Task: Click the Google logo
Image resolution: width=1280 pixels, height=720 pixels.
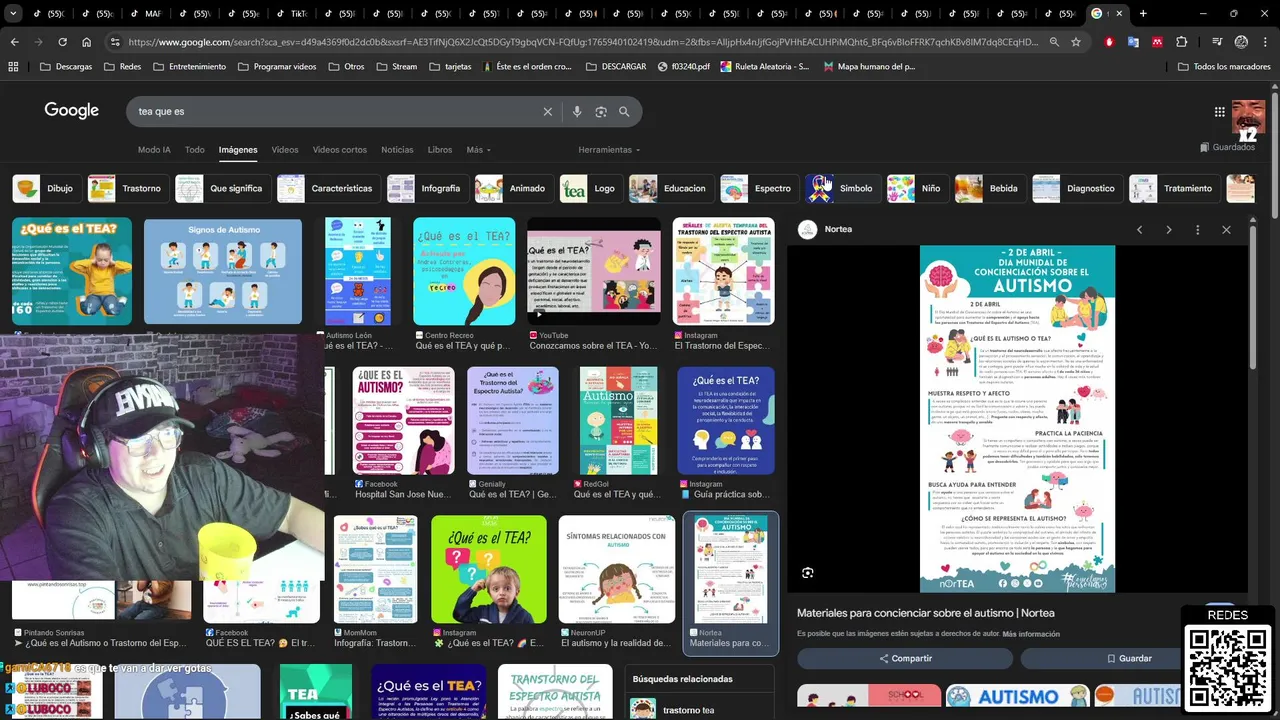Action: pyautogui.click(x=71, y=111)
